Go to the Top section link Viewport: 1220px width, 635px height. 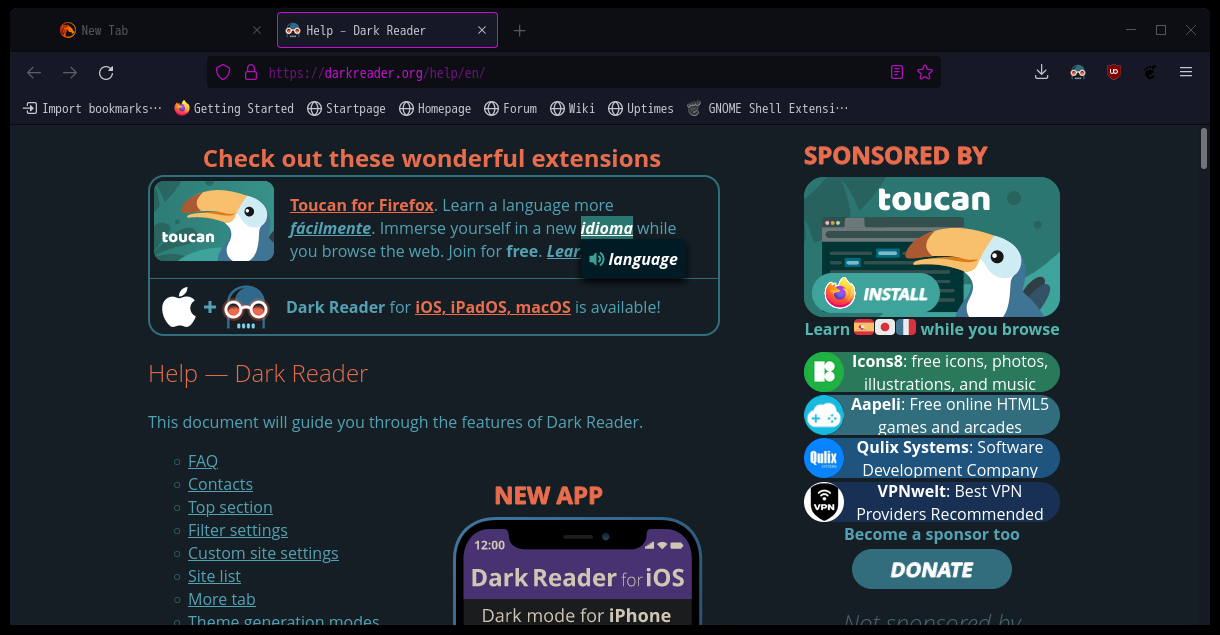coord(230,507)
